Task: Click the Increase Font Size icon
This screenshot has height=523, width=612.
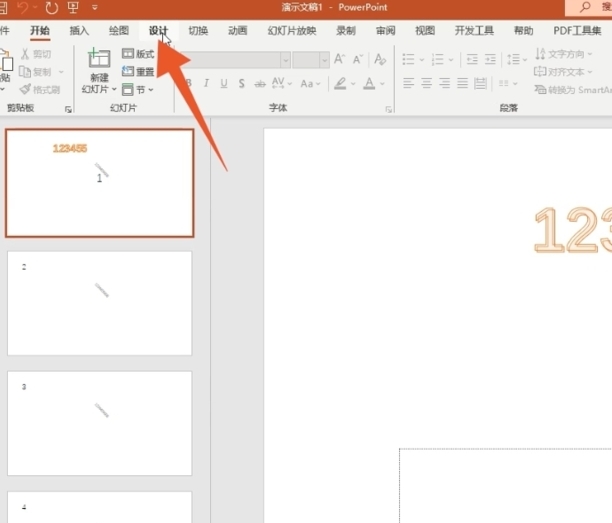Action: click(x=340, y=59)
